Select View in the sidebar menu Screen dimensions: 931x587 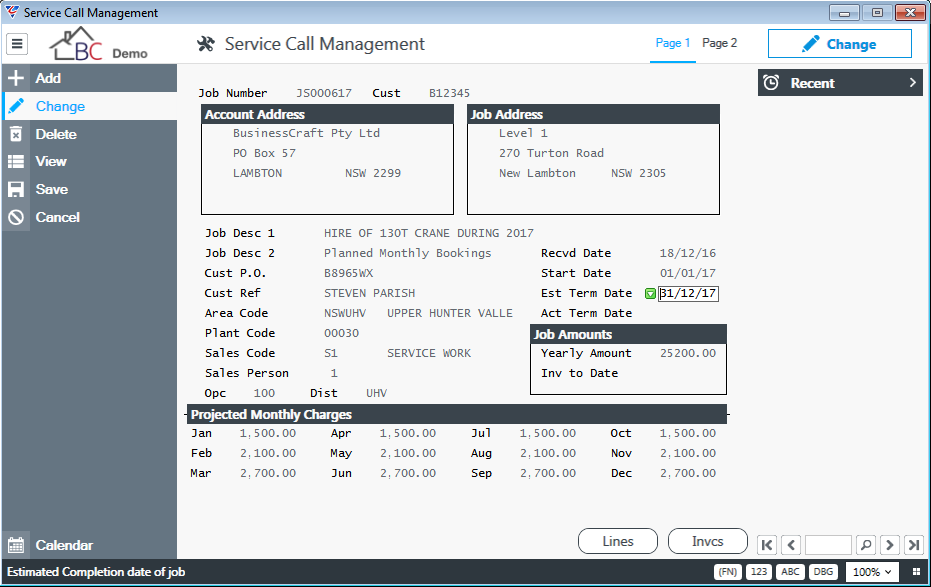(89, 161)
